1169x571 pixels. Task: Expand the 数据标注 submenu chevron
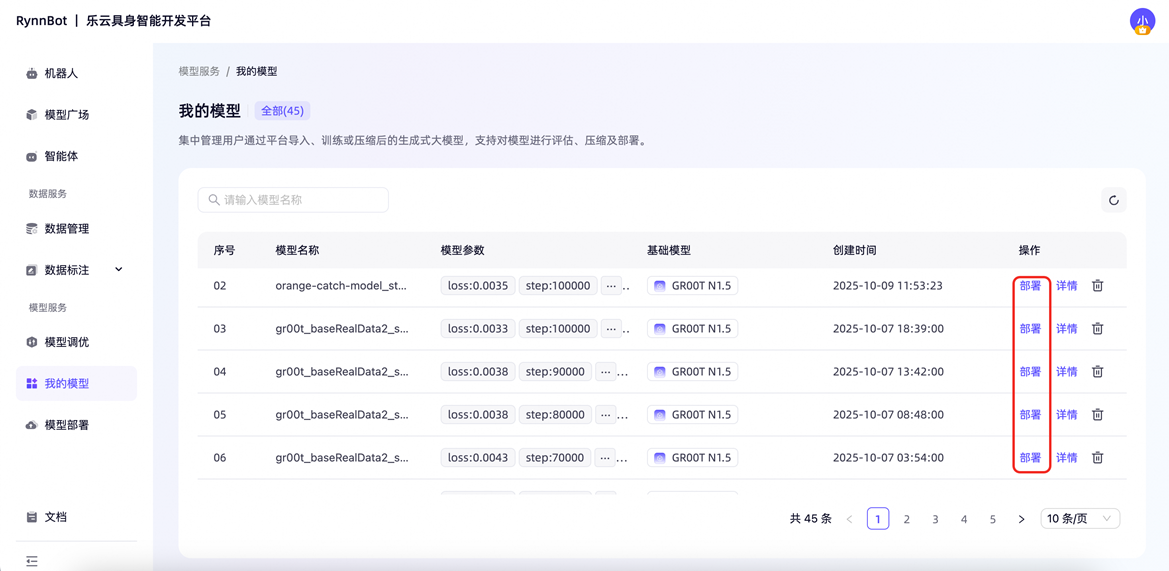[x=119, y=269]
